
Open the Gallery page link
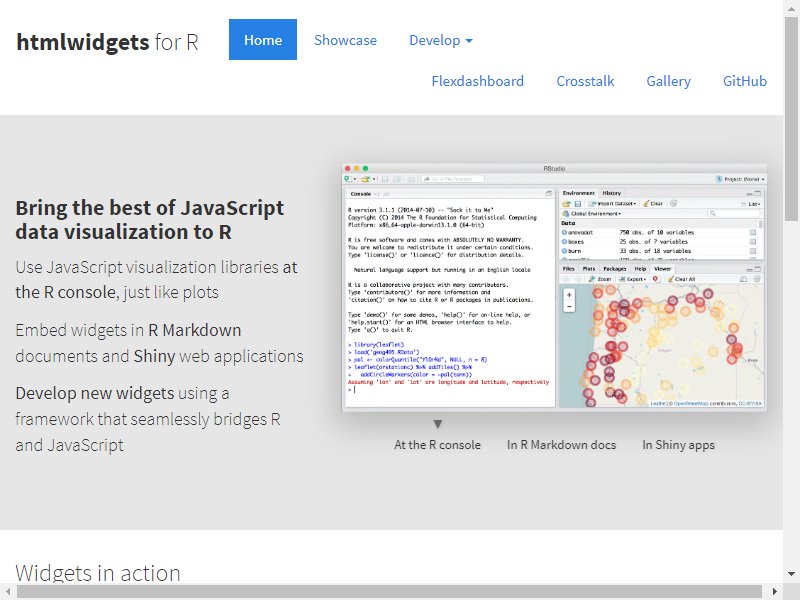(668, 81)
